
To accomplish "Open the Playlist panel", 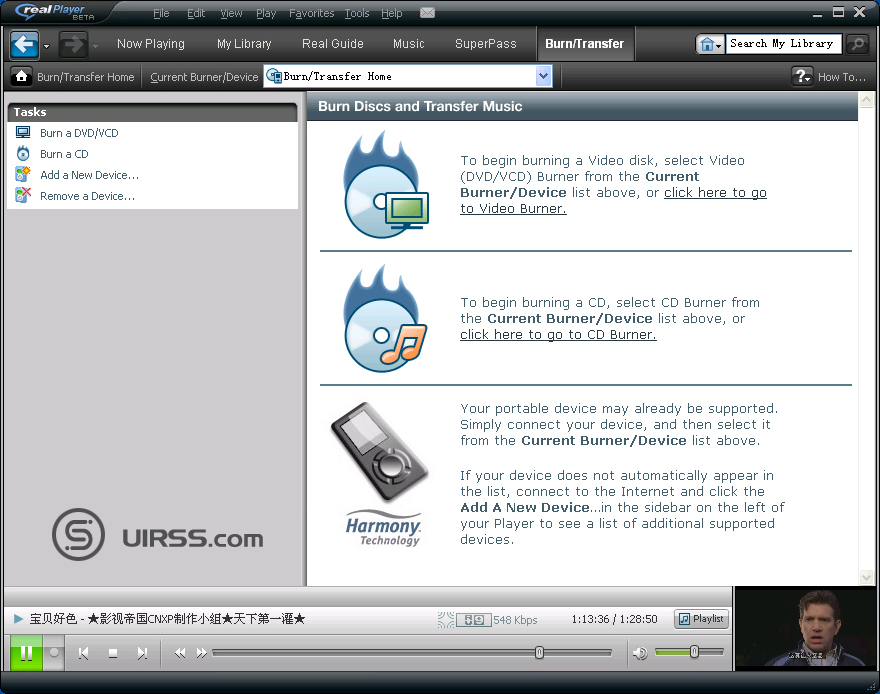I will click(702, 619).
